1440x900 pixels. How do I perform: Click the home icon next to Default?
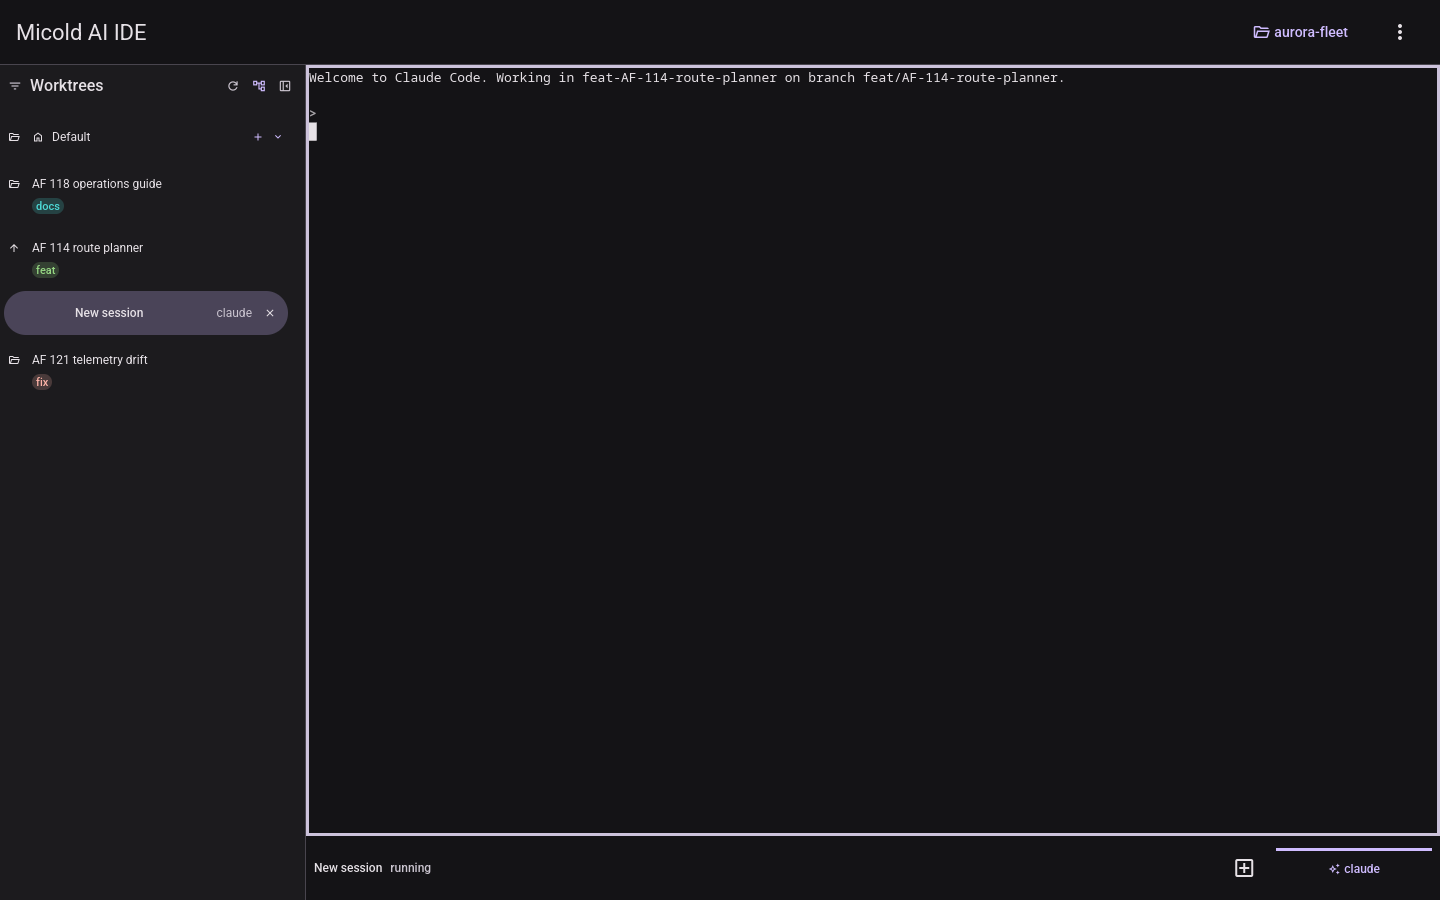(x=38, y=137)
